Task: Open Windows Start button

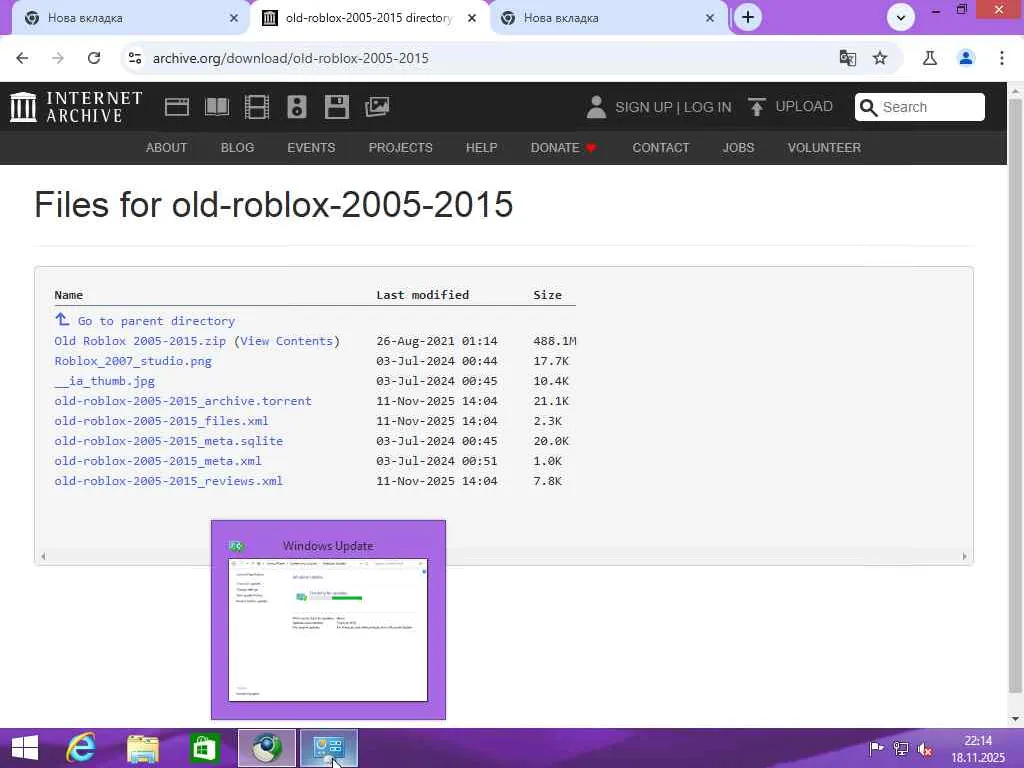Action: [x=25, y=748]
